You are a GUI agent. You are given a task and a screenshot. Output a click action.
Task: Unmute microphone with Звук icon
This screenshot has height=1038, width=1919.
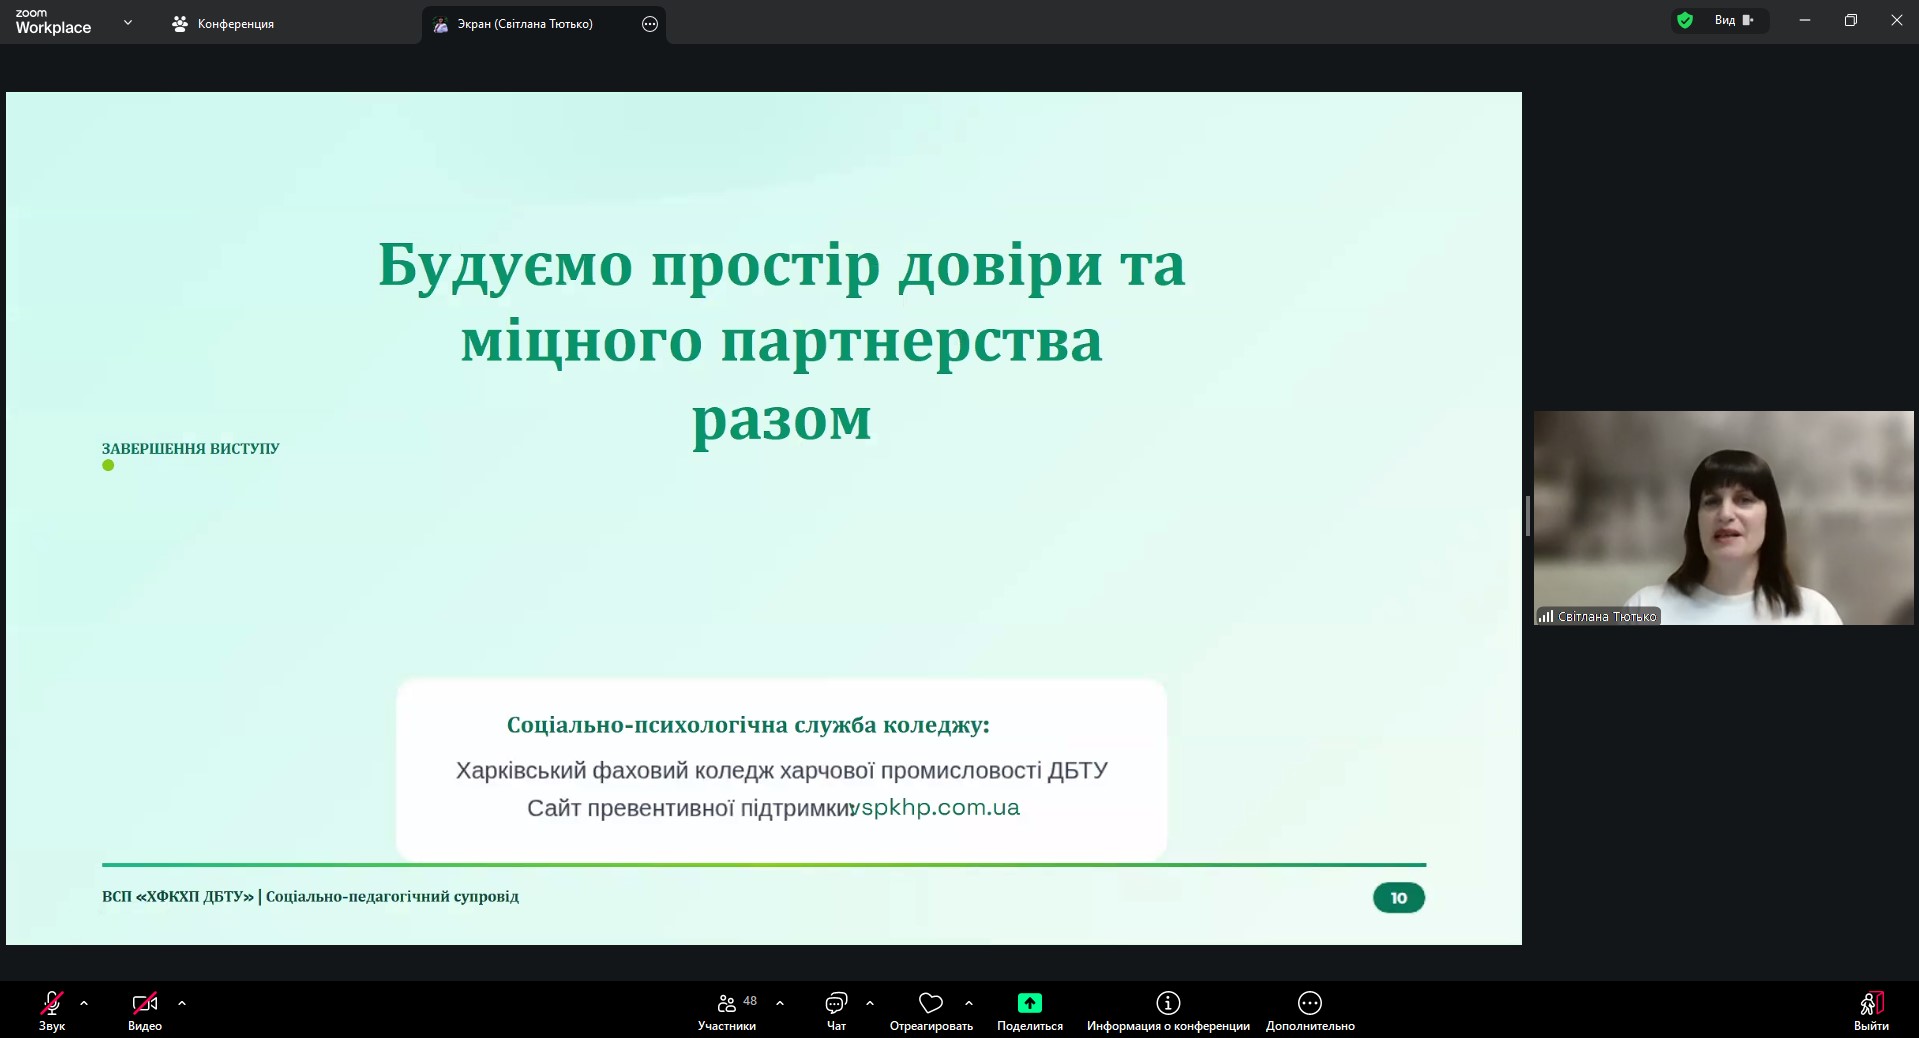click(x=52, y=1003)
